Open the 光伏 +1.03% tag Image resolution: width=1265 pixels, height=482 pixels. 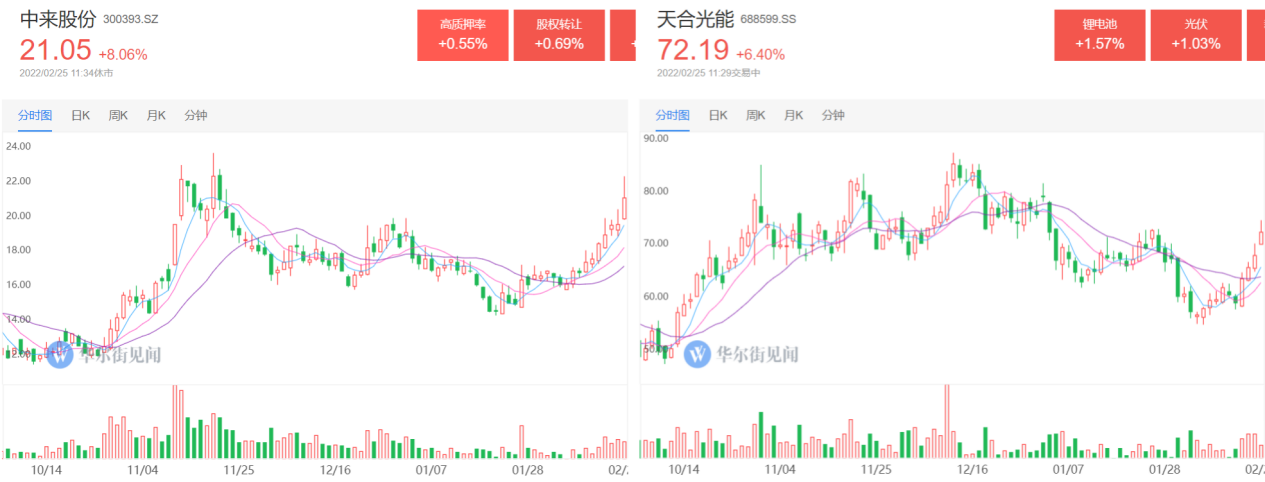click(x=1196, y=35)
